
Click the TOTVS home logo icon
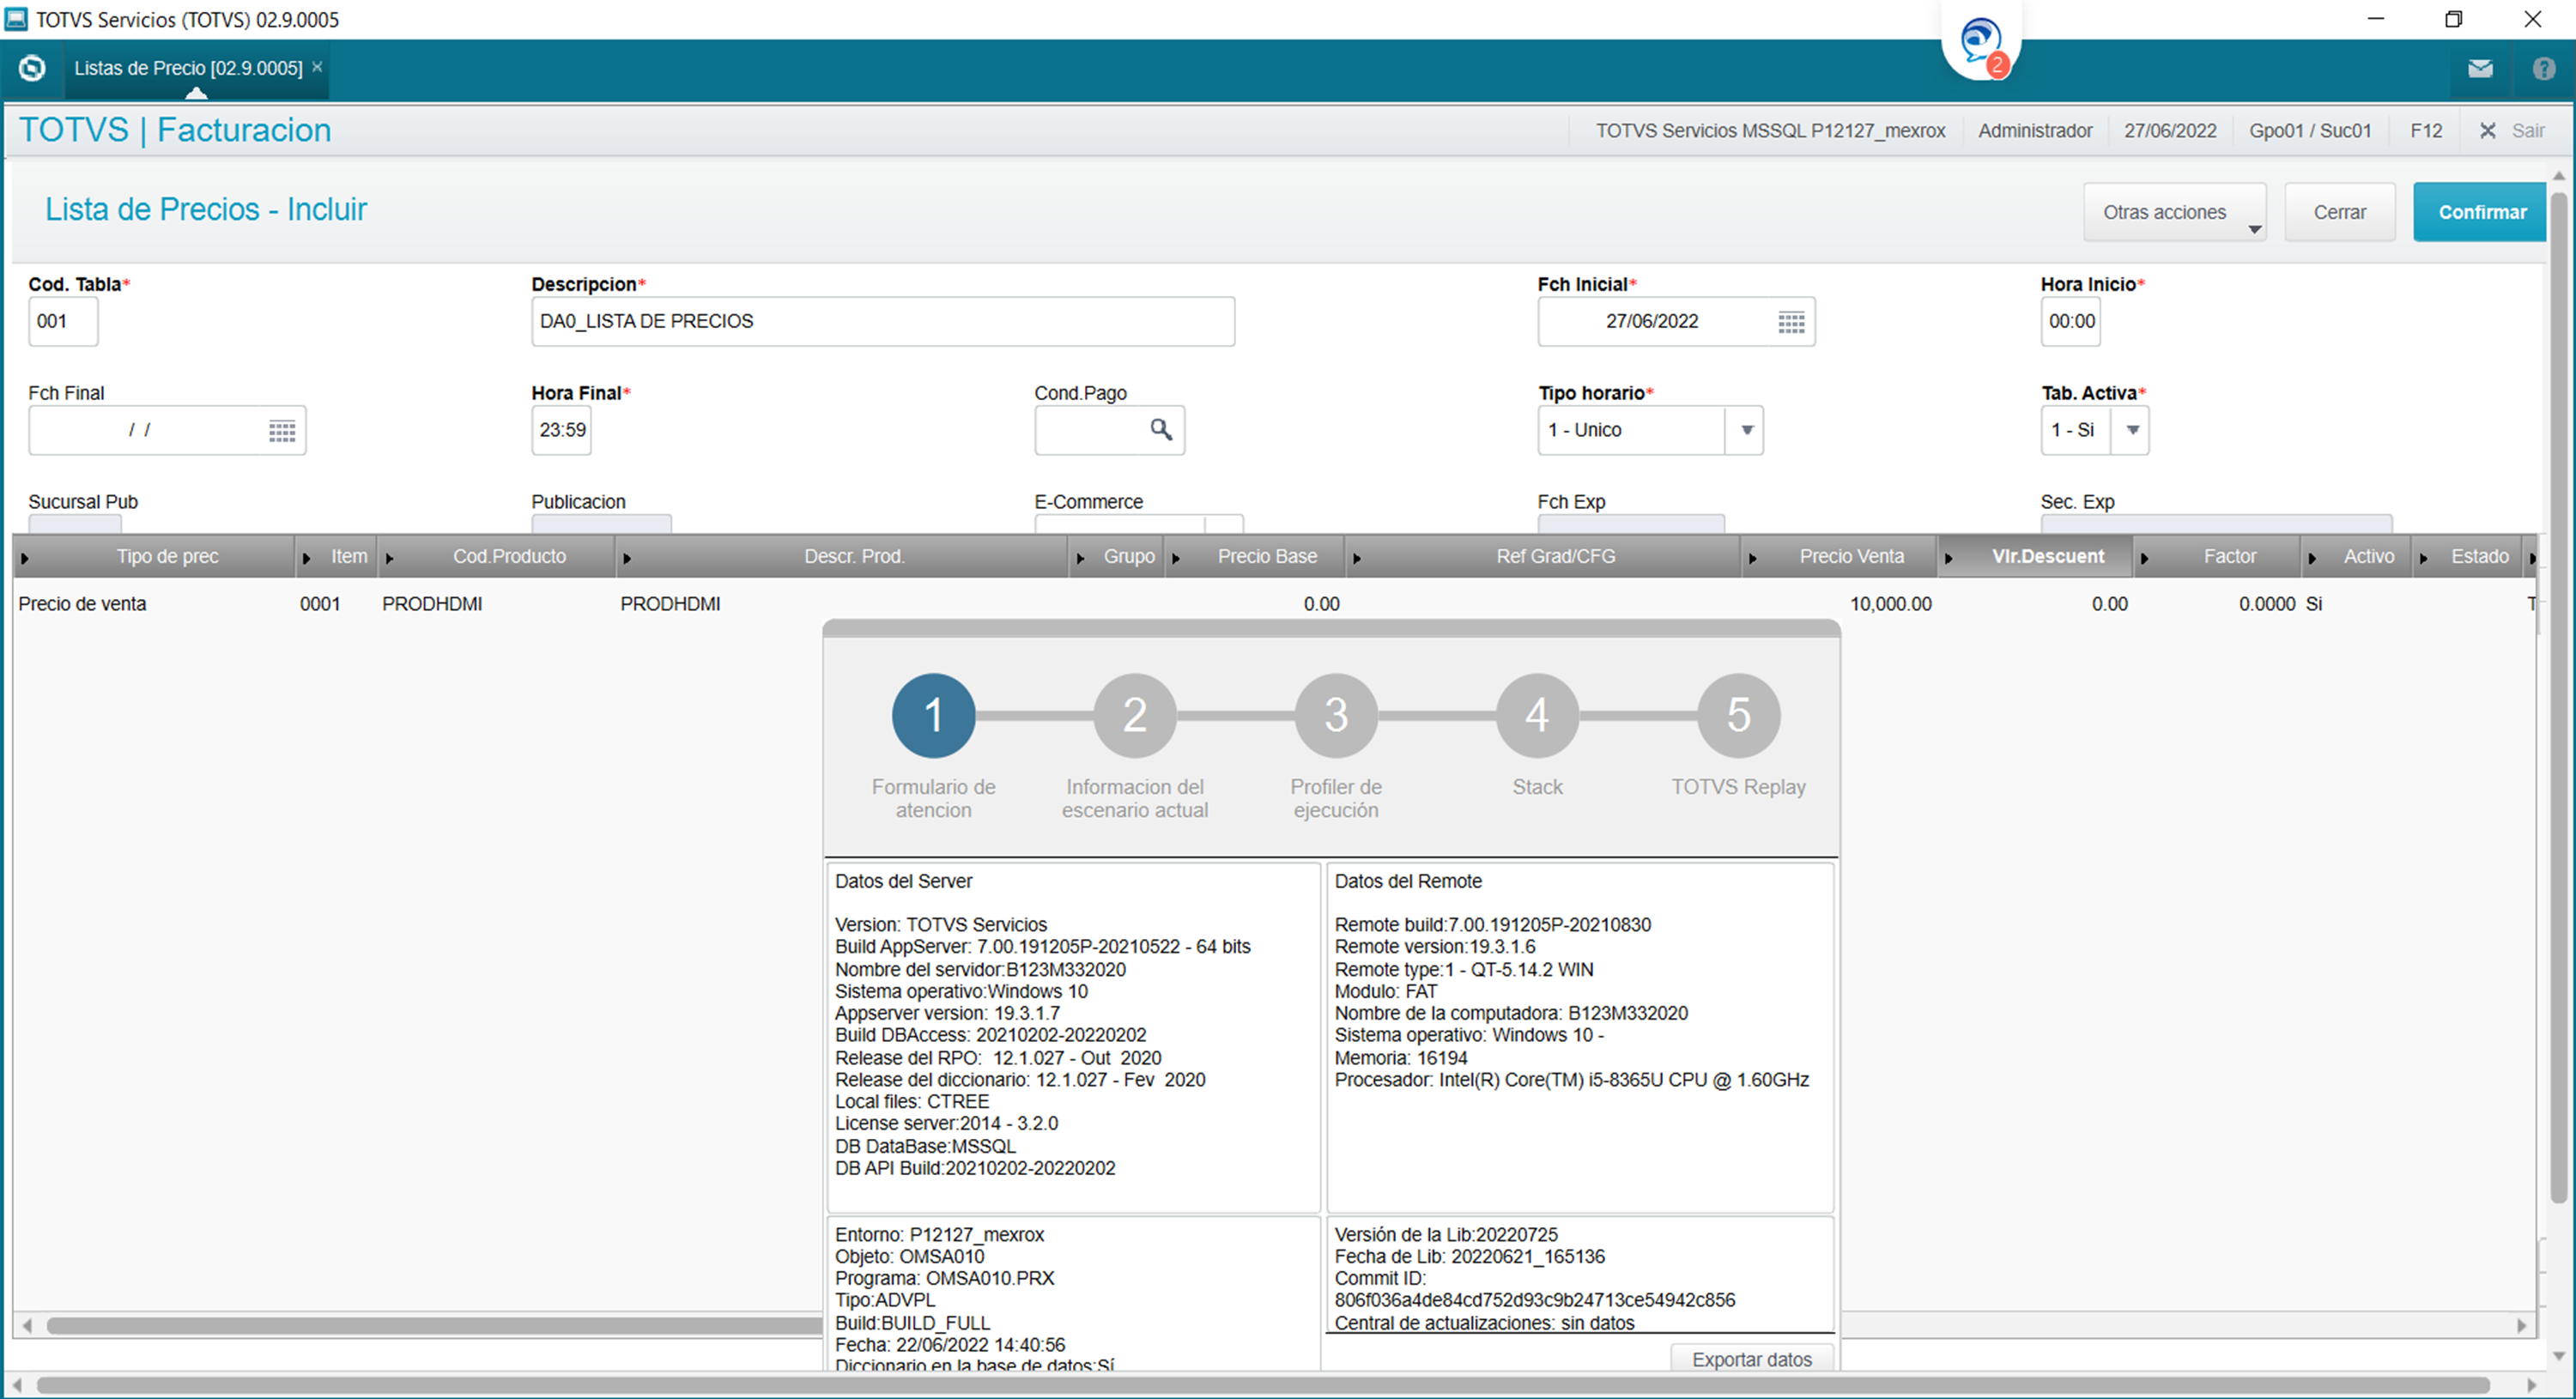click(32, 68)
